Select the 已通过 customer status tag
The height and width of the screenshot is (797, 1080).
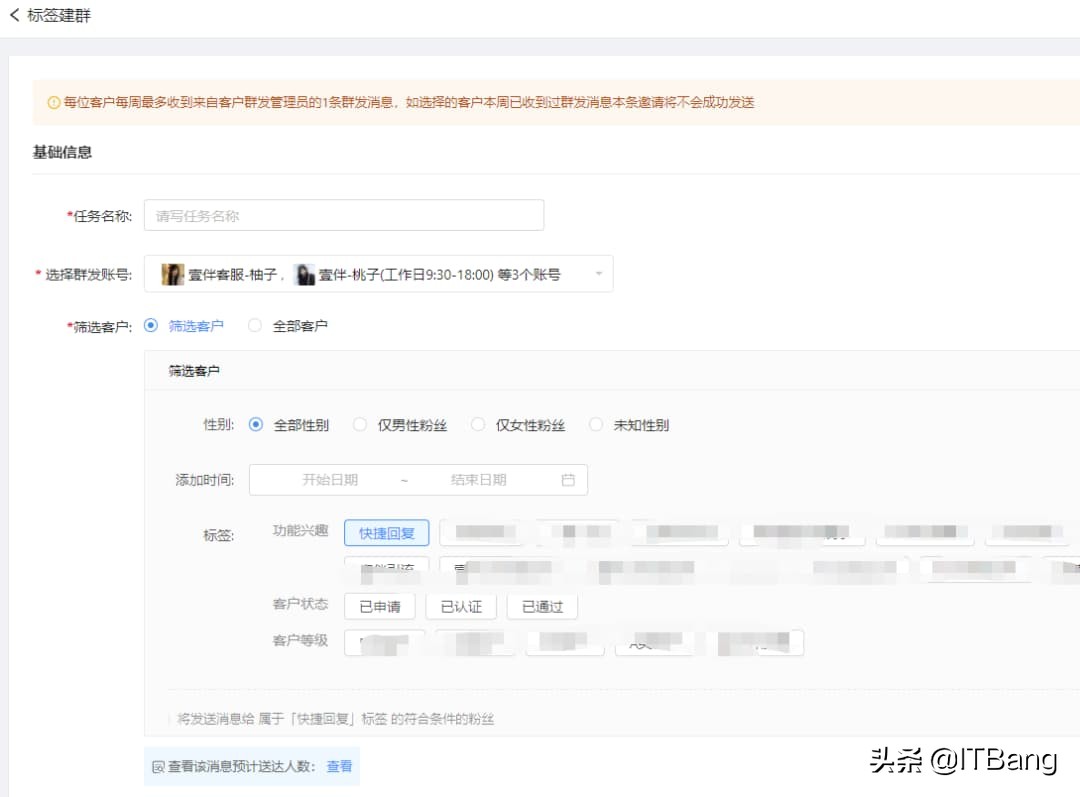pyautogui.click(x=542, y=606)
